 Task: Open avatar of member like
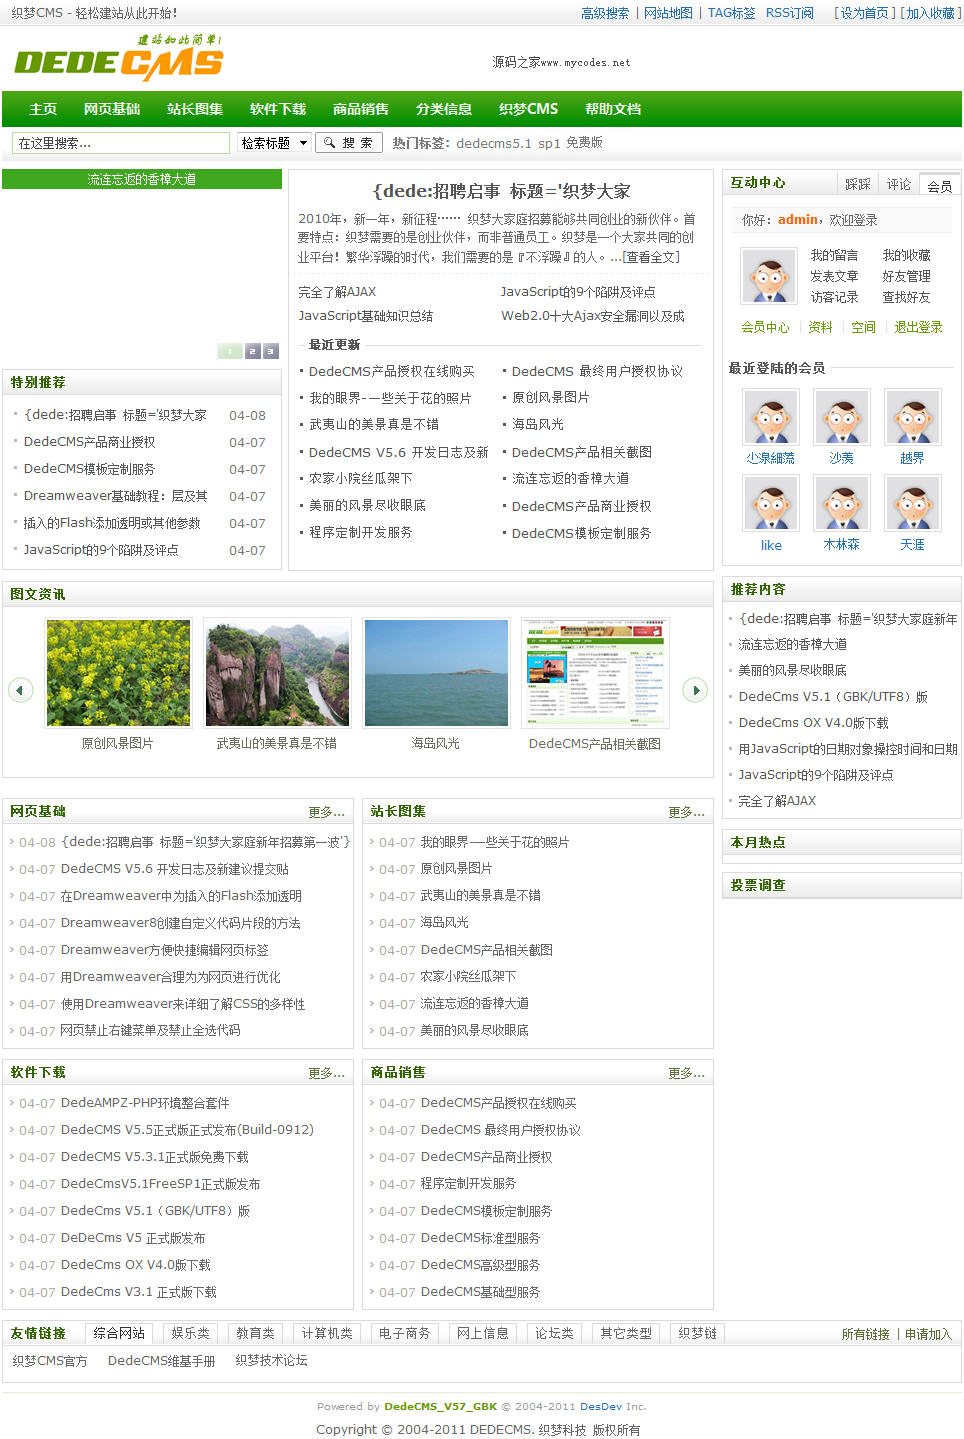[770, 503]
